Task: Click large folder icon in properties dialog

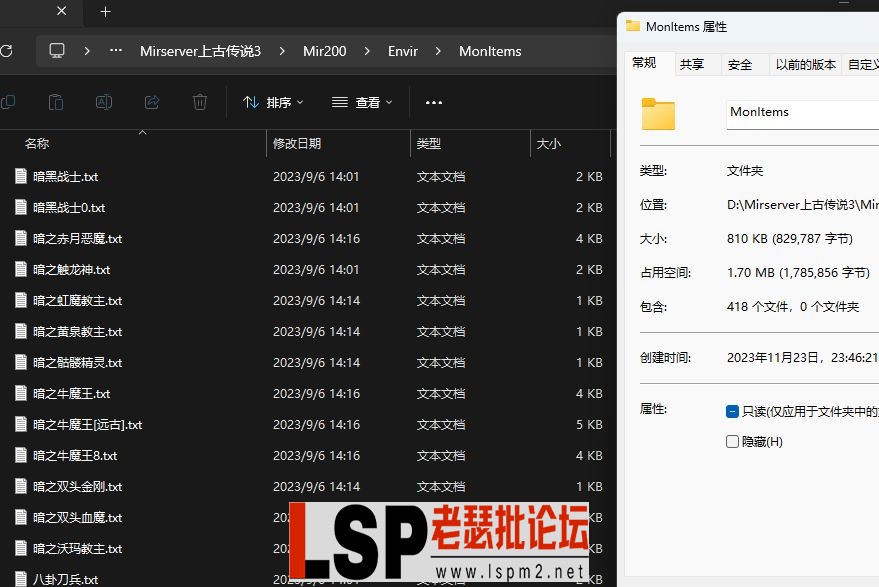Action: click(x=658, y=114)
